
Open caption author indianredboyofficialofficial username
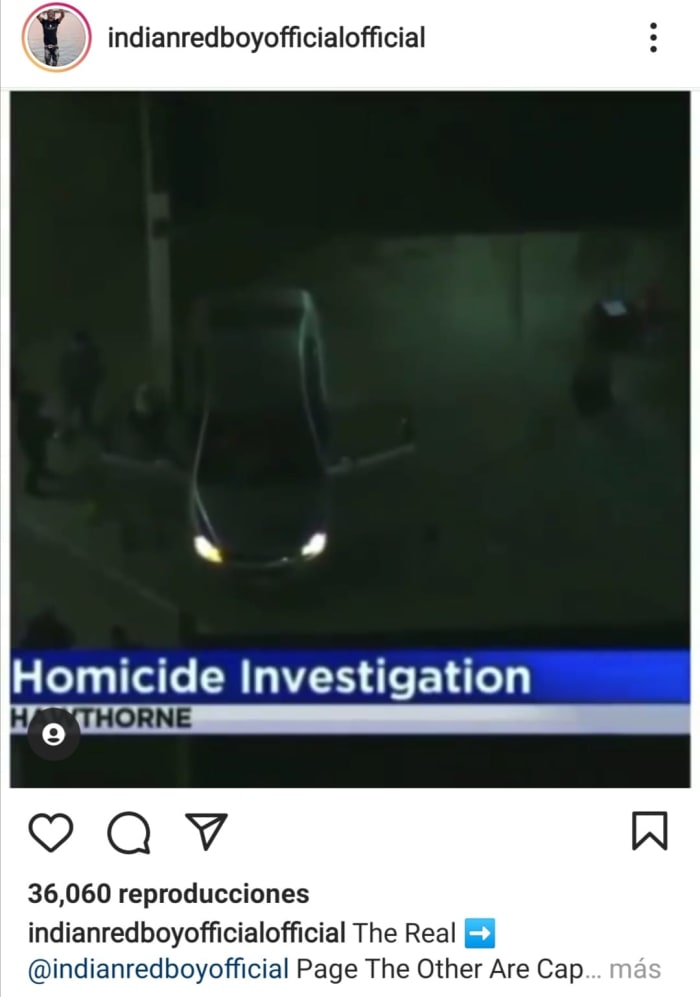pyautogui.click(x=186, y=933)
